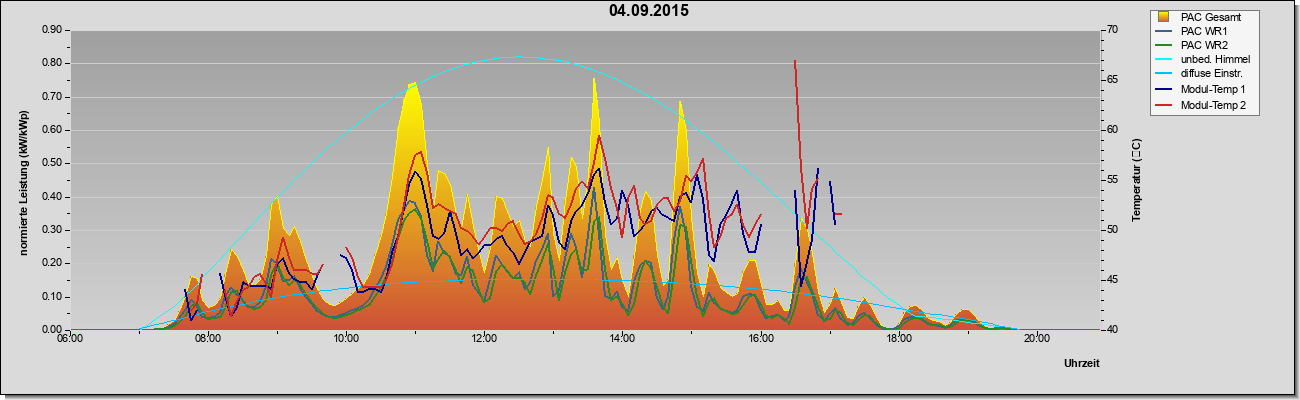Click the PAC Gesamt legend color swatch
The image size is (1300, 400).
coord(1163,16)
